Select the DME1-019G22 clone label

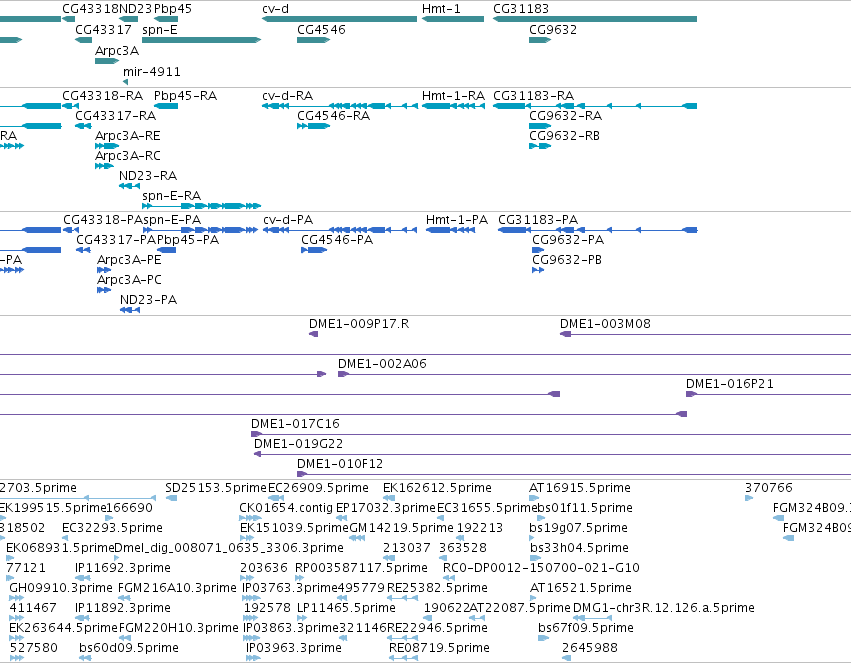298,444
